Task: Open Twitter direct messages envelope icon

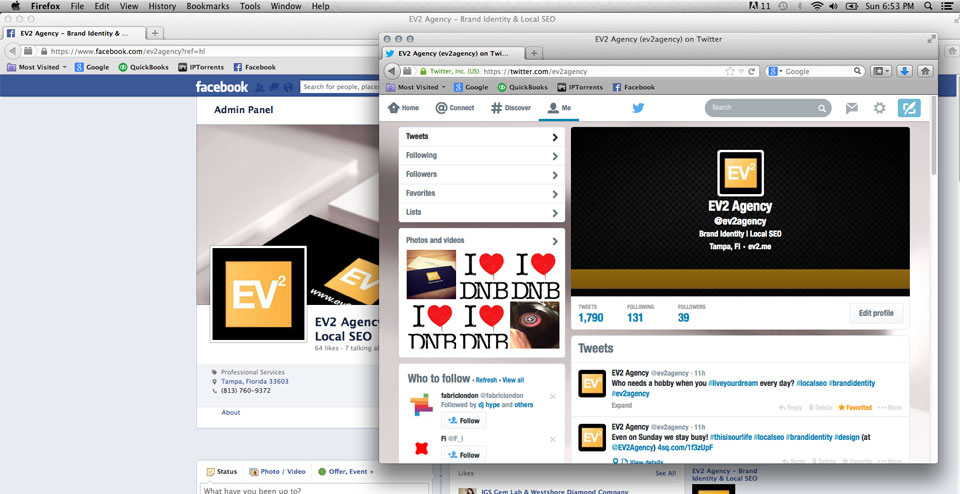Action: tap(852, 108)
